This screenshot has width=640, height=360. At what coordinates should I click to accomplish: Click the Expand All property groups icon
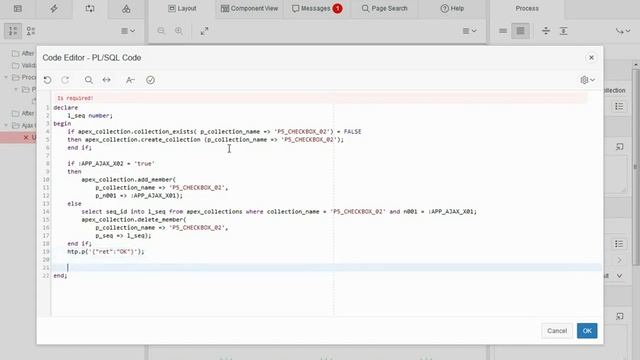pos(563,31)
